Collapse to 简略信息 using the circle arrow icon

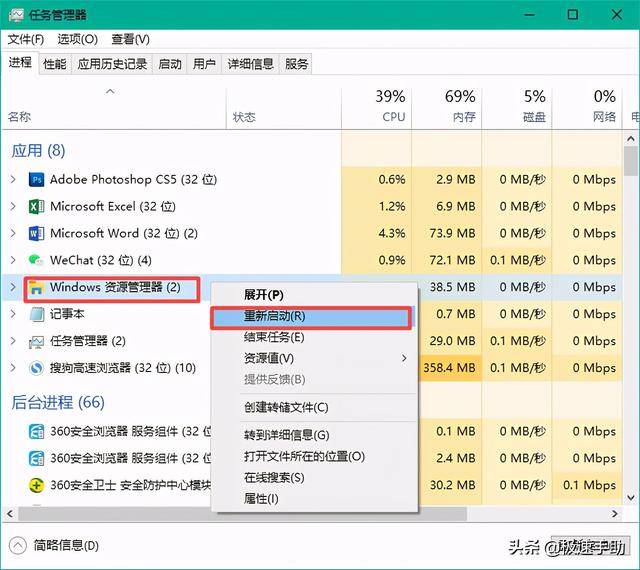[17, 546]
